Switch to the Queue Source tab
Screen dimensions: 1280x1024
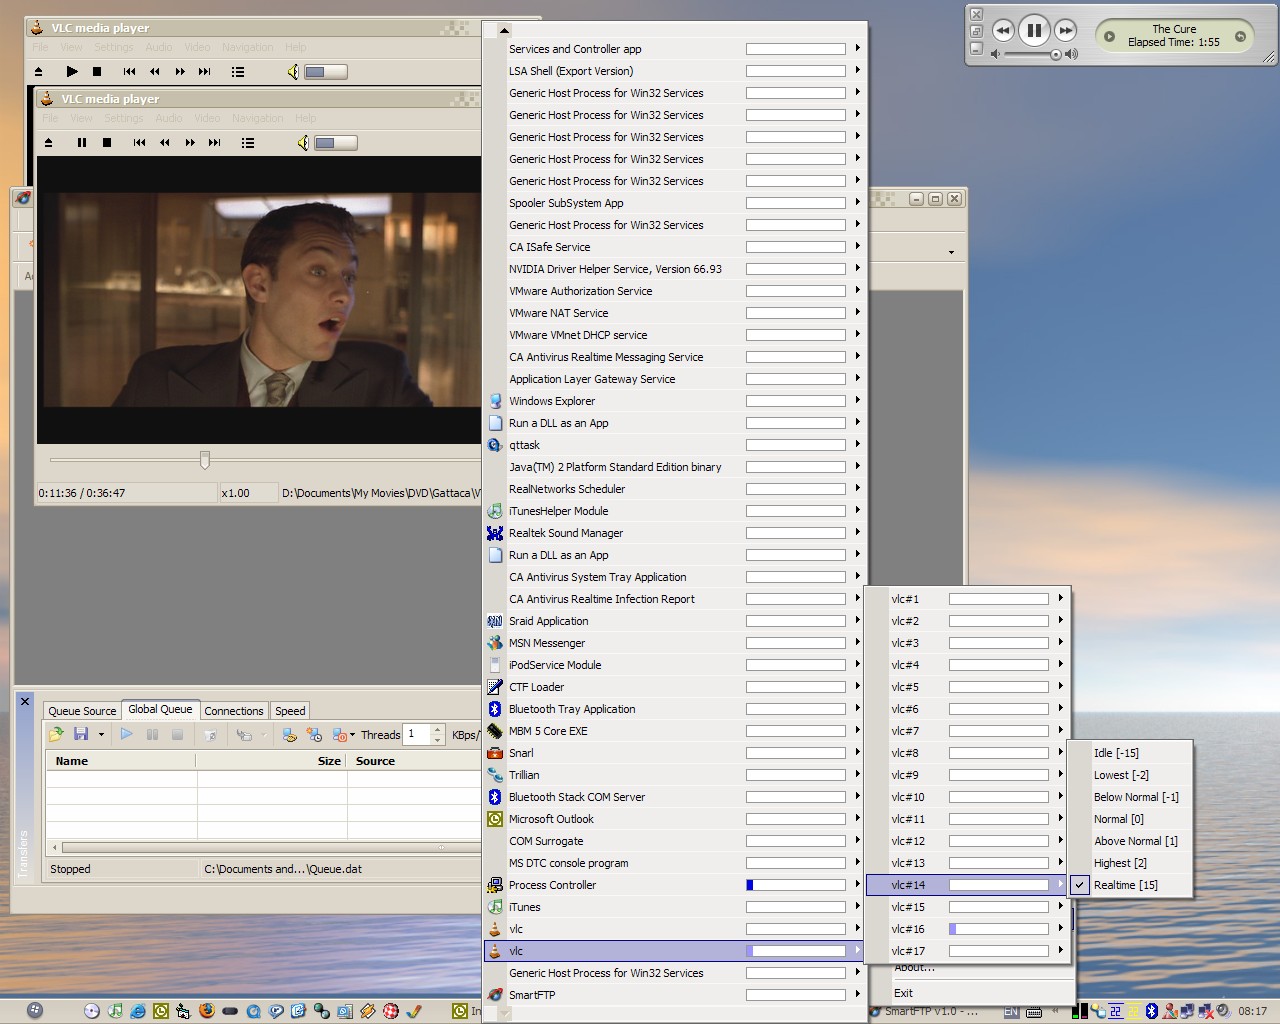coord(82,711)
